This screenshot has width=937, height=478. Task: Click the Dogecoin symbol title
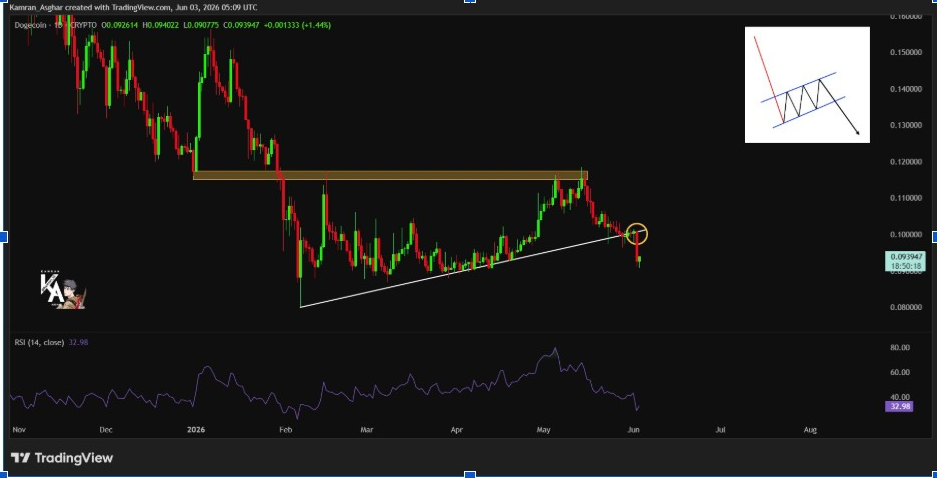point(30,25)
